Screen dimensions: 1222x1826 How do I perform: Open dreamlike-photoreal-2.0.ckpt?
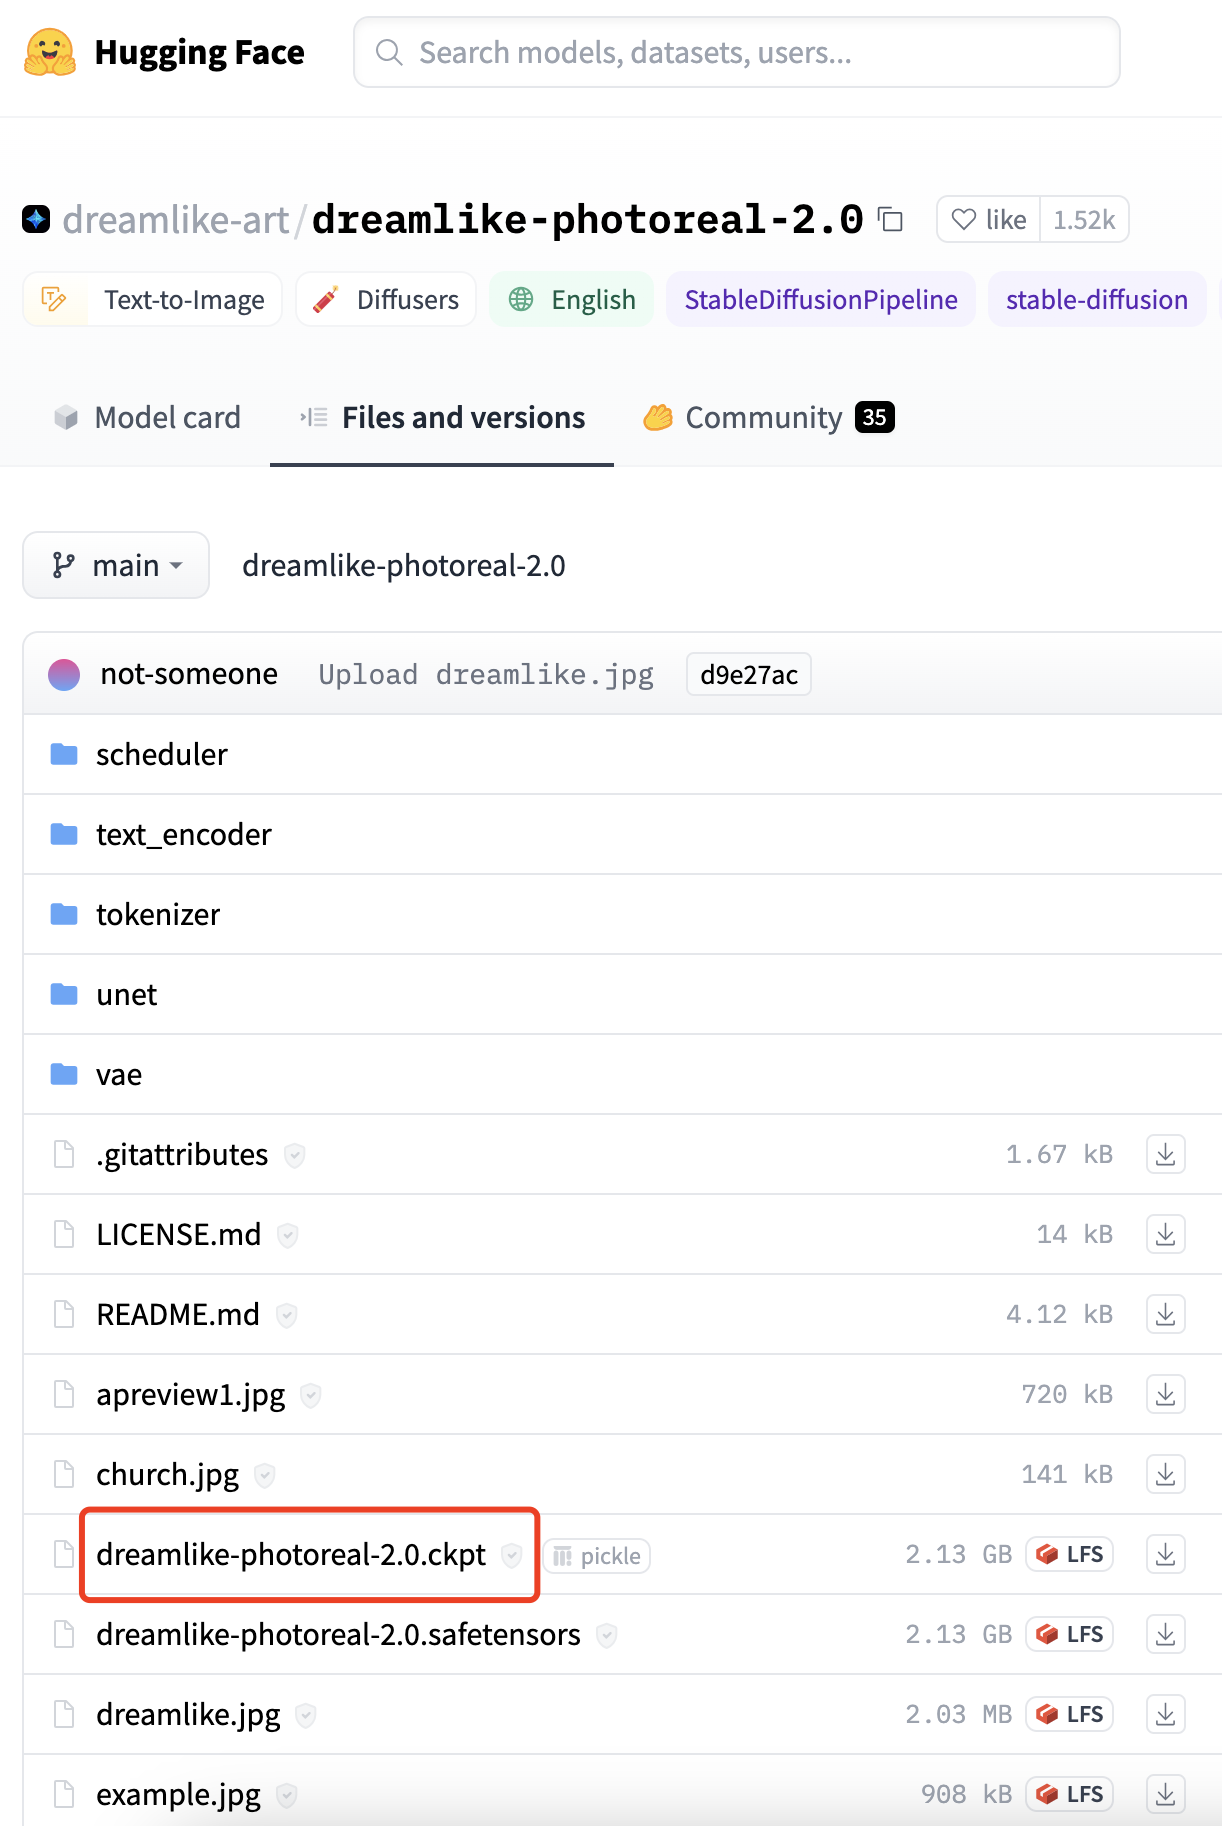pyautogui.click(x=291, y=1554)
